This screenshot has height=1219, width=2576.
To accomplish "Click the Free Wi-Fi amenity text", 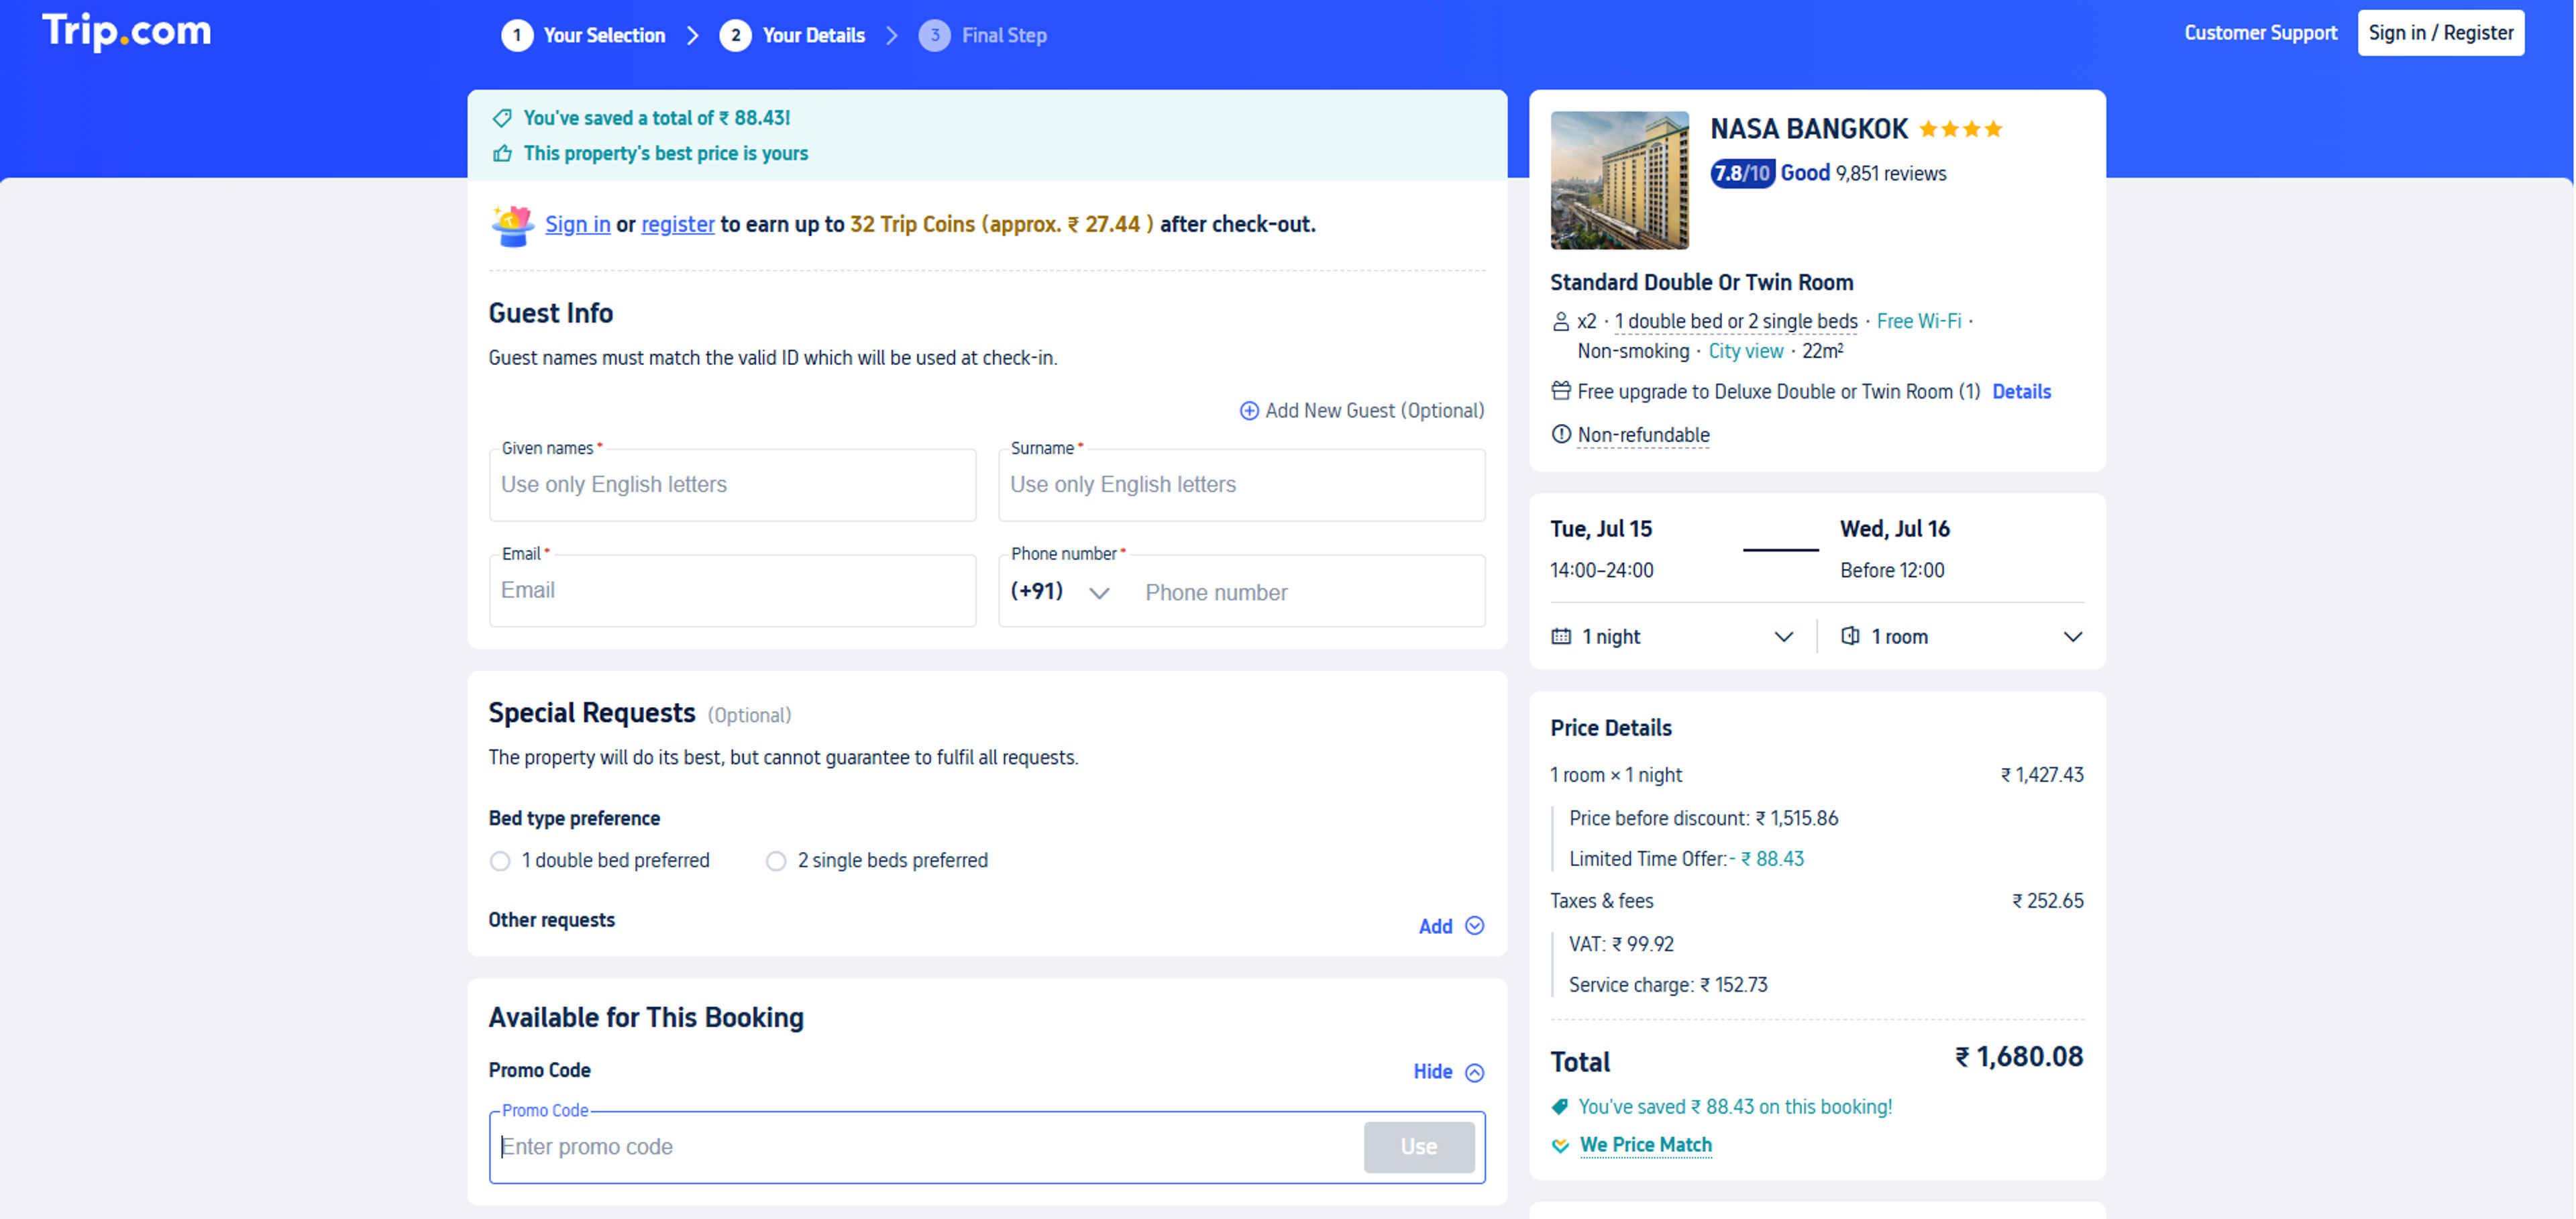I will [1918, 321].
